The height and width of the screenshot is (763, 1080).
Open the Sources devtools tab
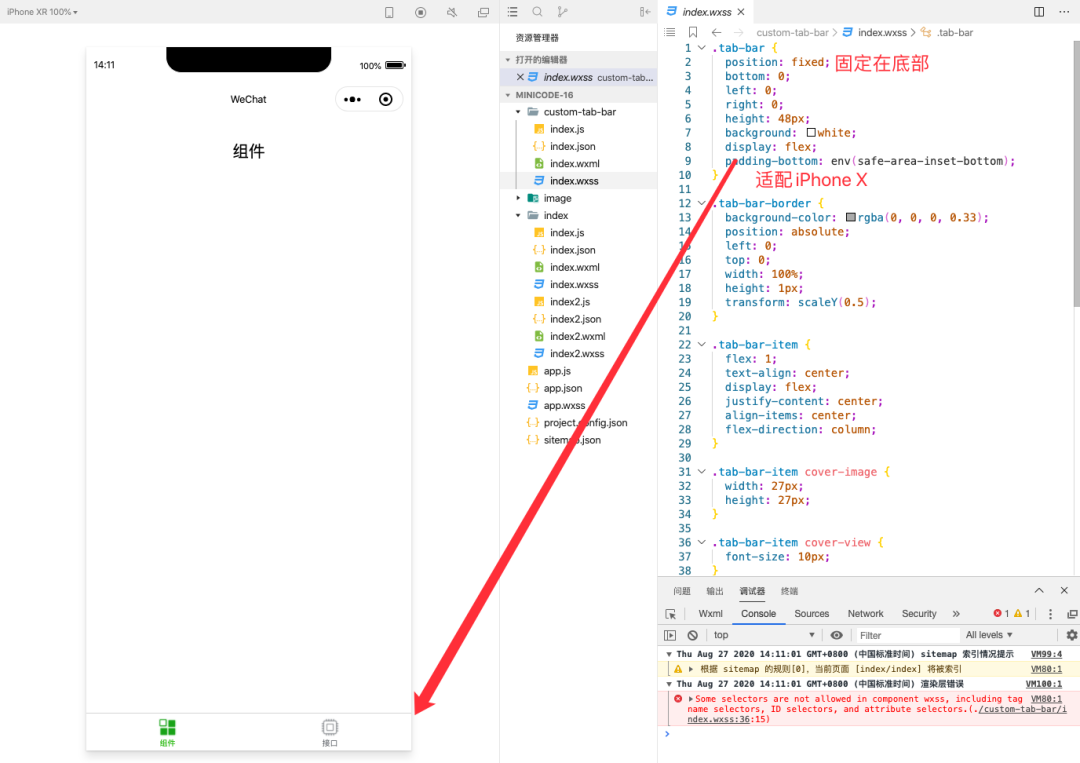pyautogui.click(x=811, y=614)
